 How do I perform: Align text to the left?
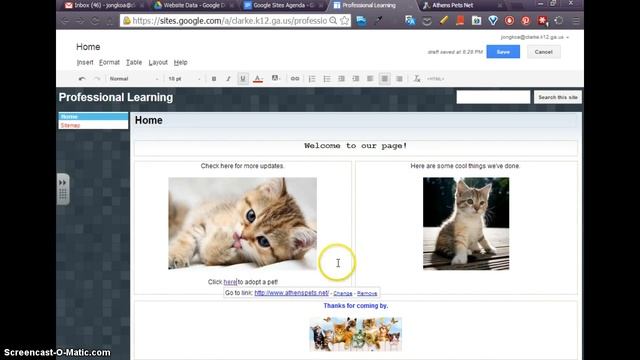click(x=370, y=79)
